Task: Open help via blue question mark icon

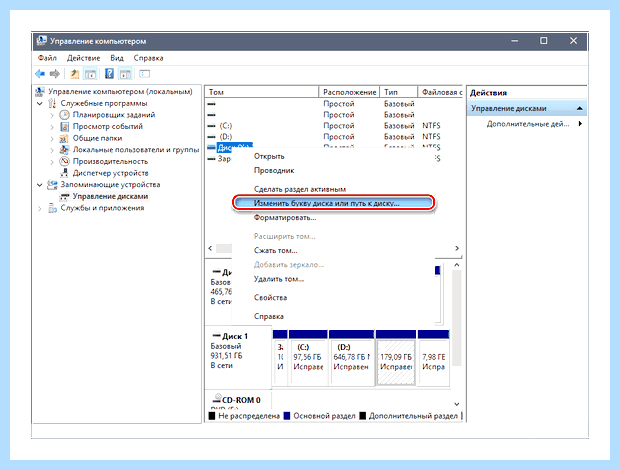Action: [x=110, y=74]
